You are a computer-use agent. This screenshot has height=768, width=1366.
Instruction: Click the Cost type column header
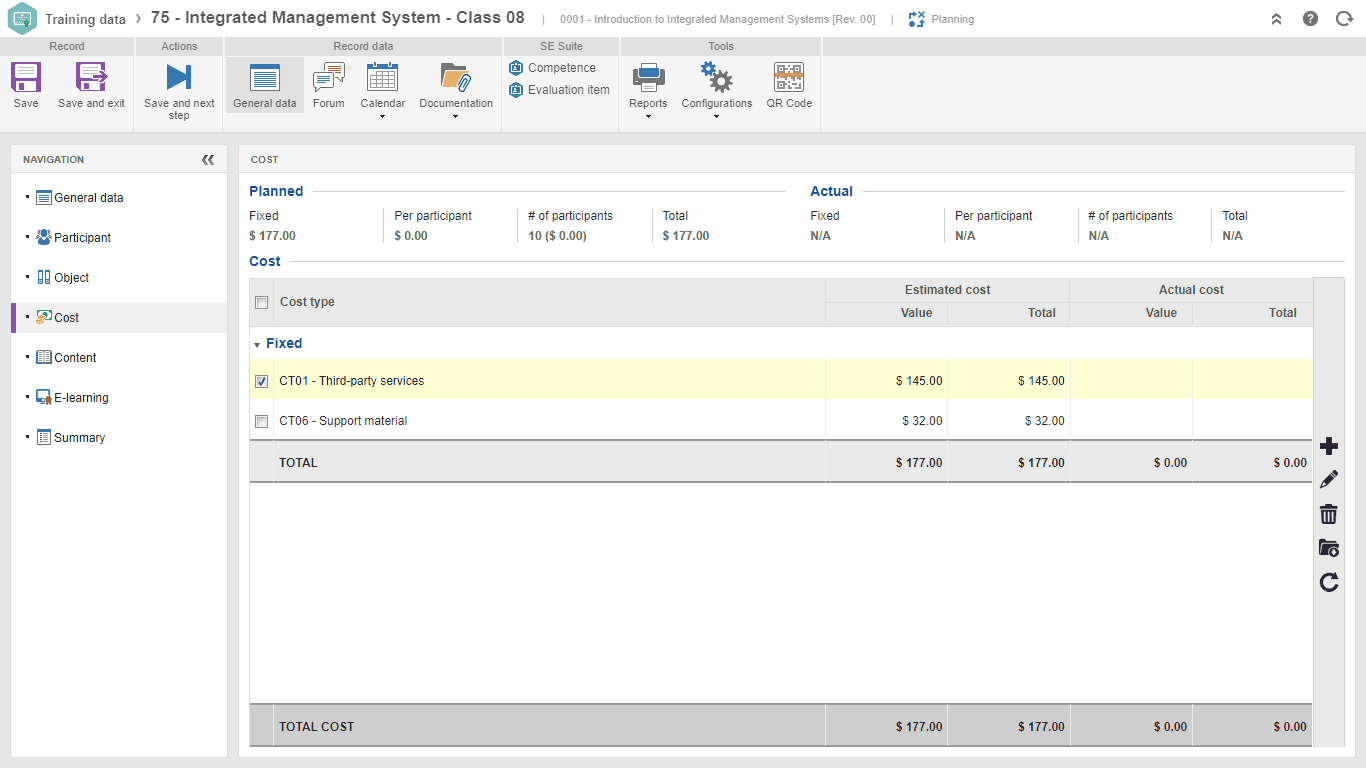point(307,302)
